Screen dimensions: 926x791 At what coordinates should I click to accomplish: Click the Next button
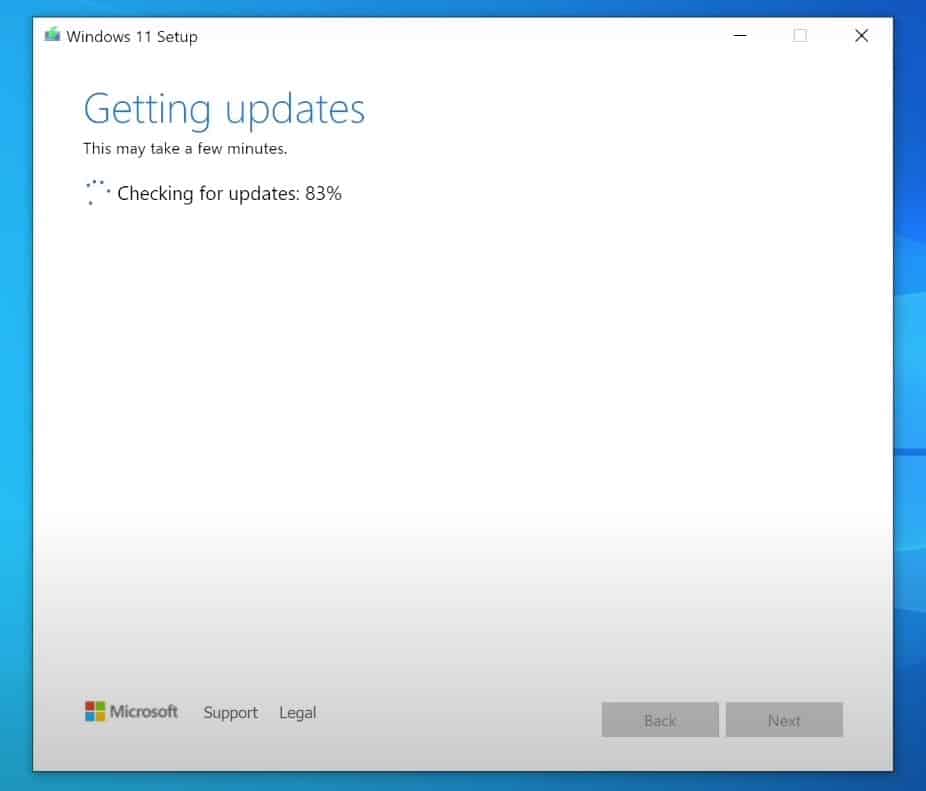tap(784, 719)
